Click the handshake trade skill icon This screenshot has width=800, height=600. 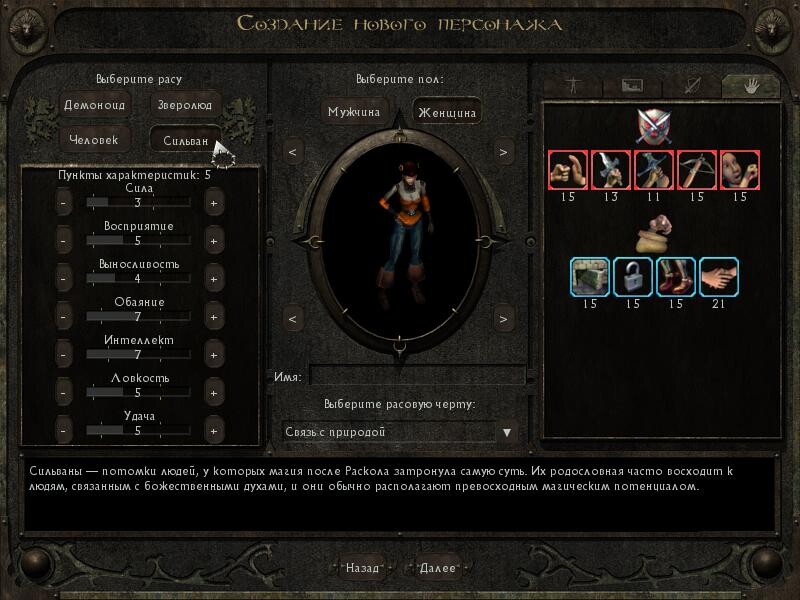(x=718, y=277)
